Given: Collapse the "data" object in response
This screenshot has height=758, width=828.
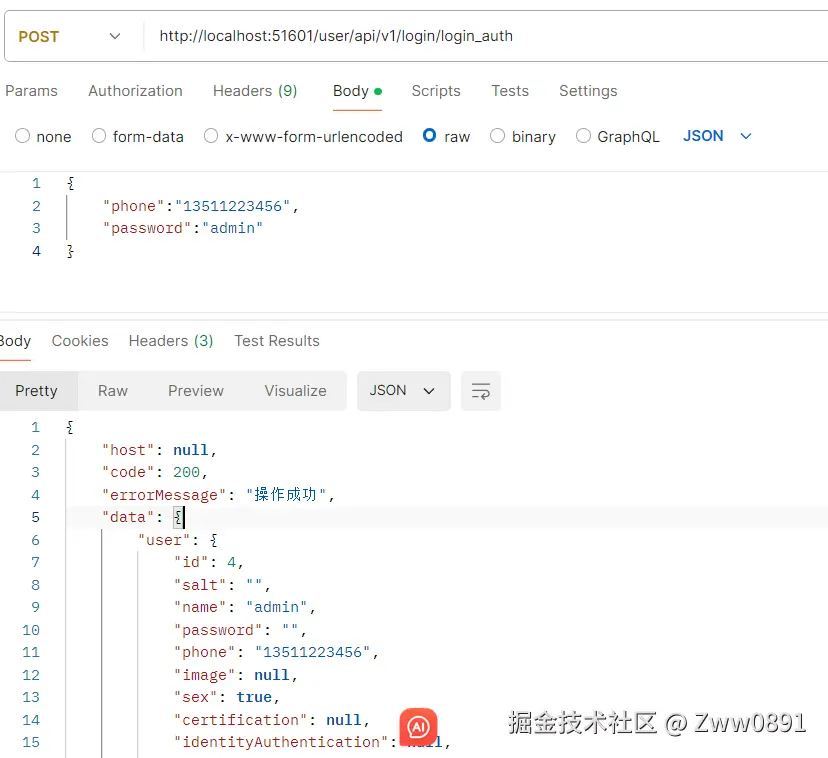Looking at the screenshot, I should tap(178, 517).
